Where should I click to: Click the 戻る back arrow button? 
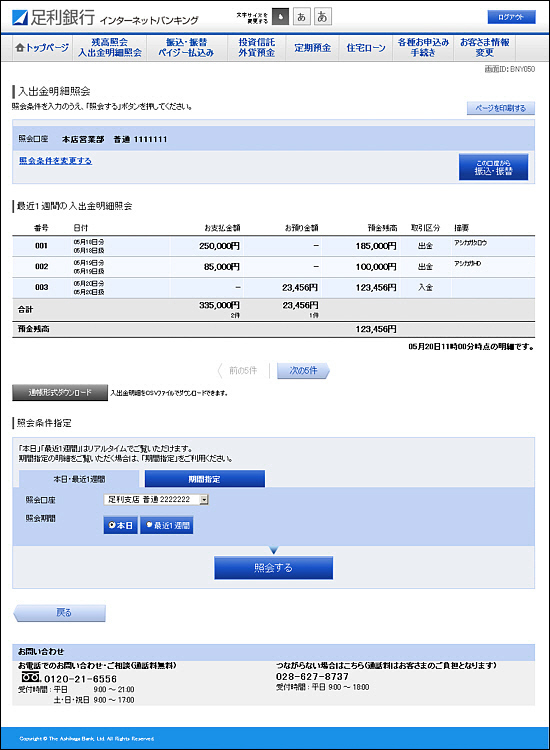click(60, 613)
